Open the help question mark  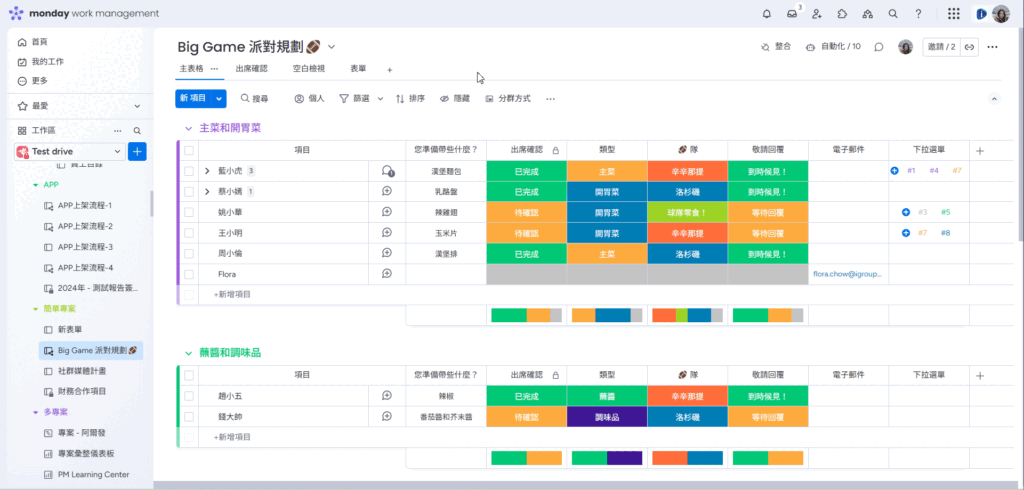[x=918, y=14]
